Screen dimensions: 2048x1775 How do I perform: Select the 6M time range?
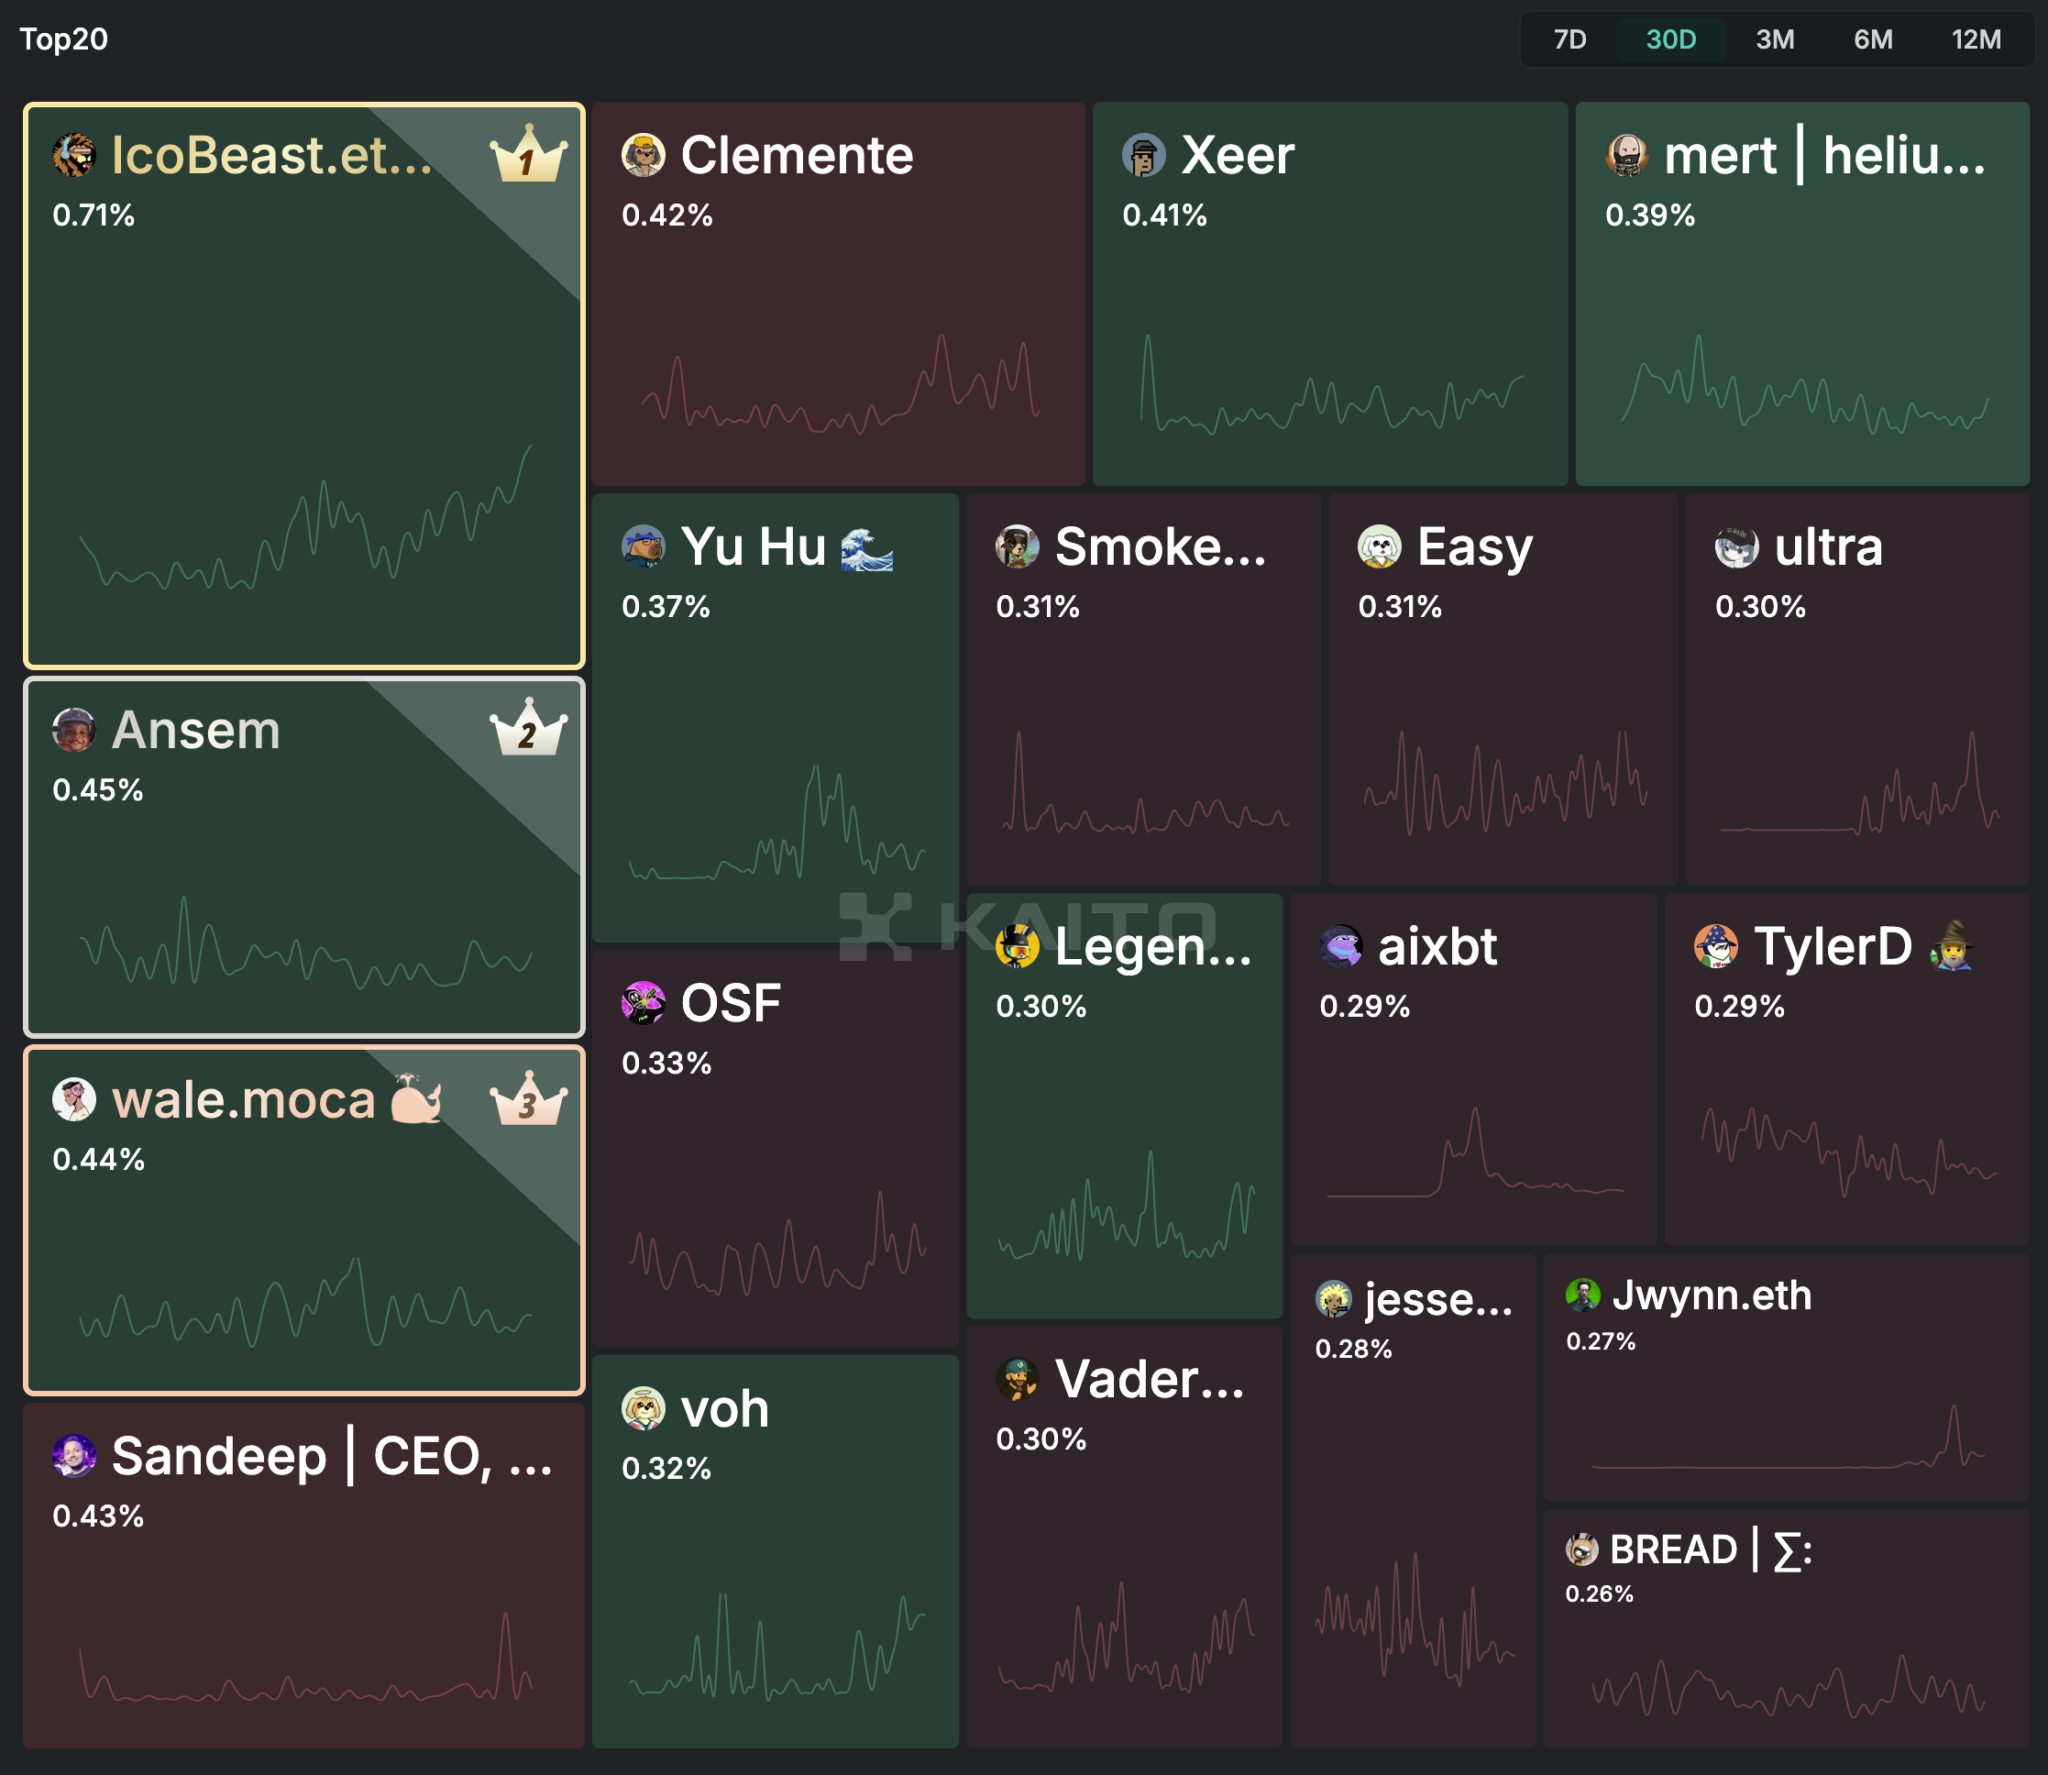[1872, 40]
